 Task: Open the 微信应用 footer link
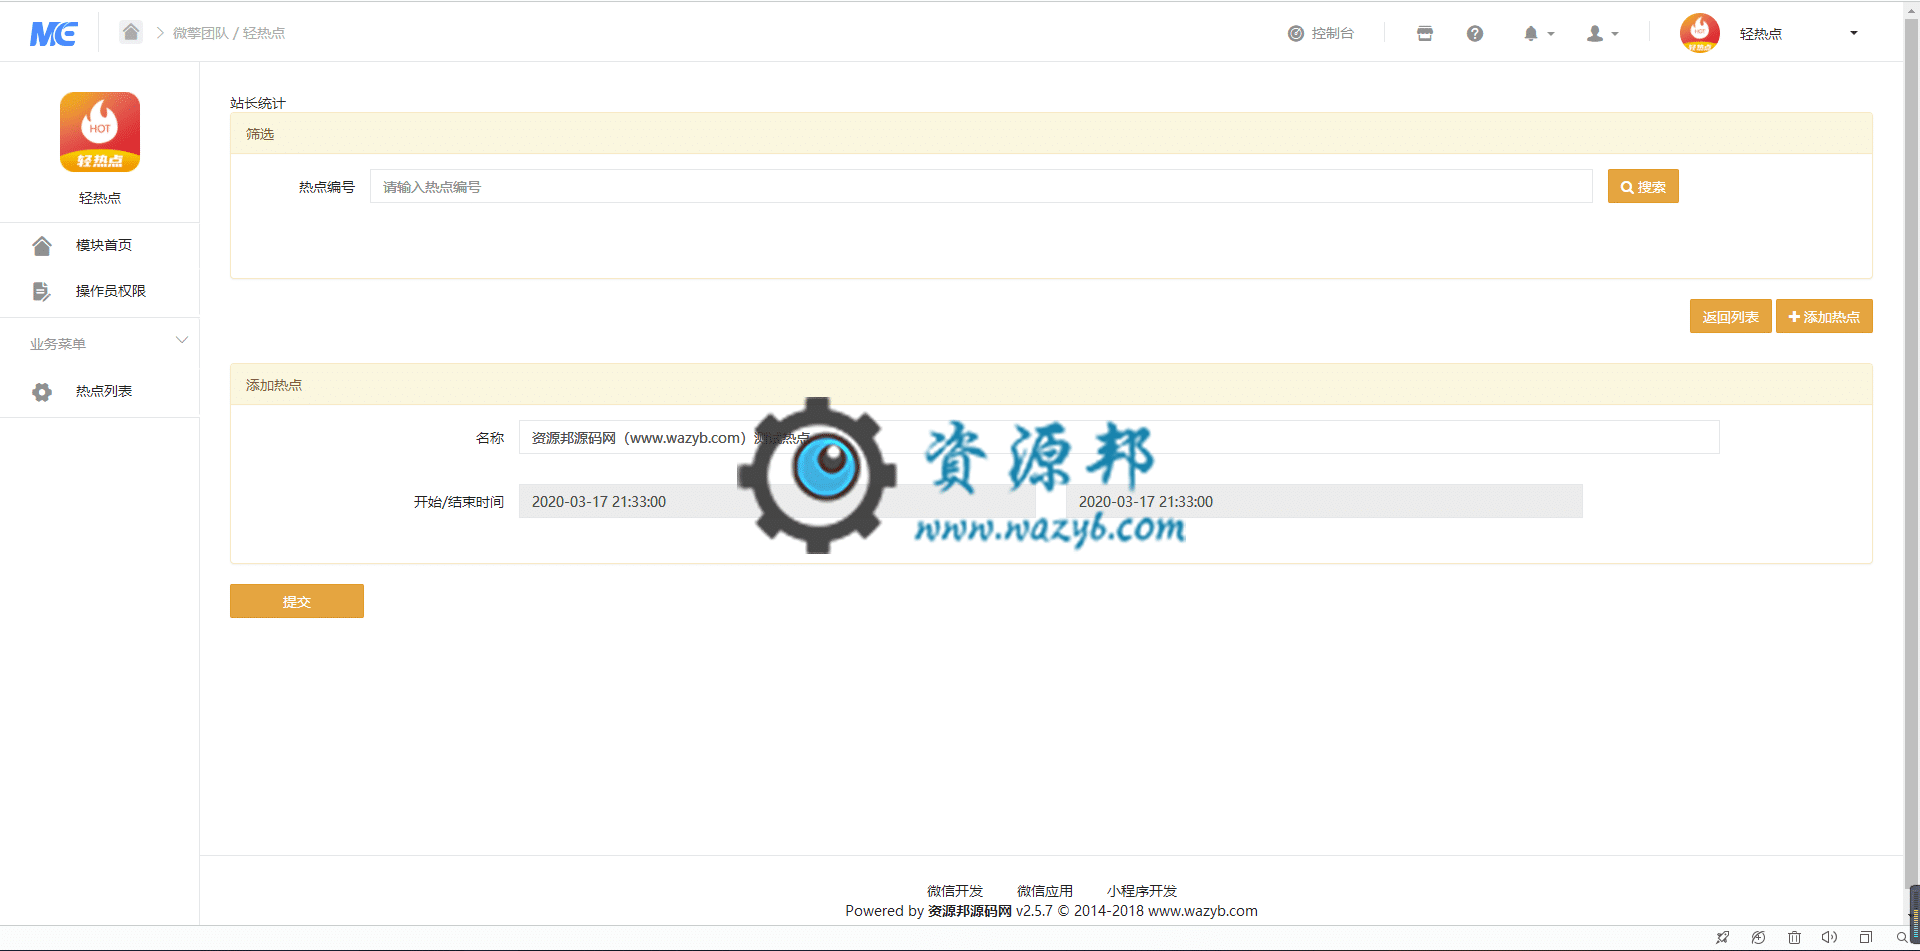tap(1045, 891)
